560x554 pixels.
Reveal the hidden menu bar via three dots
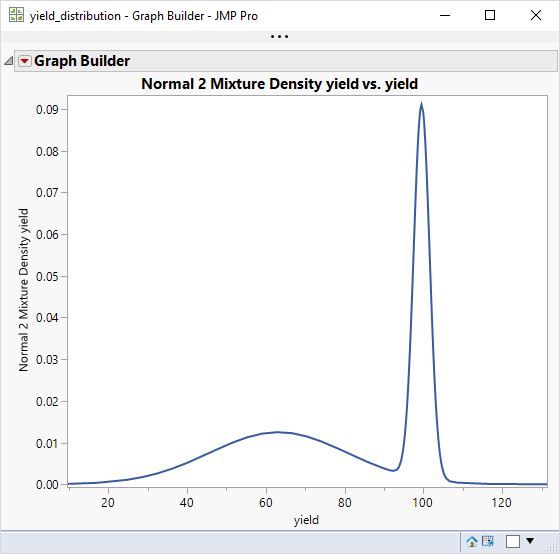click(279, 36)
